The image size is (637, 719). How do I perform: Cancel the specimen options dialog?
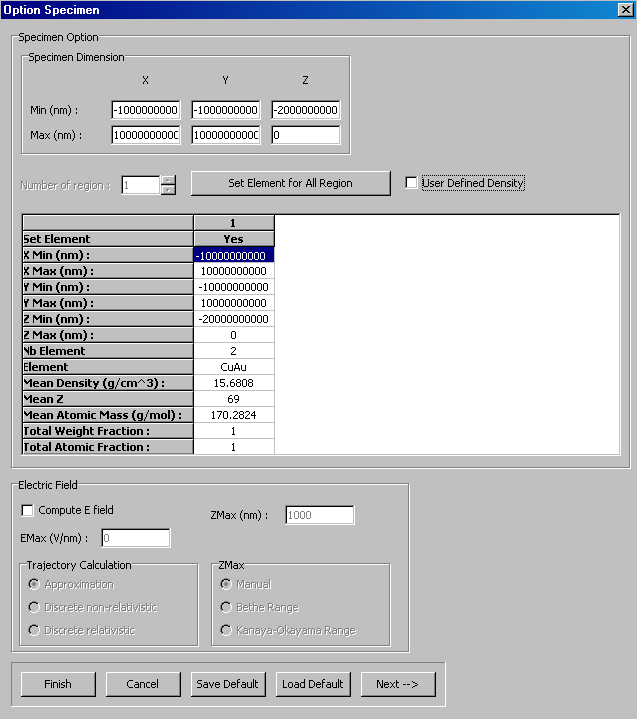point(143,684)
